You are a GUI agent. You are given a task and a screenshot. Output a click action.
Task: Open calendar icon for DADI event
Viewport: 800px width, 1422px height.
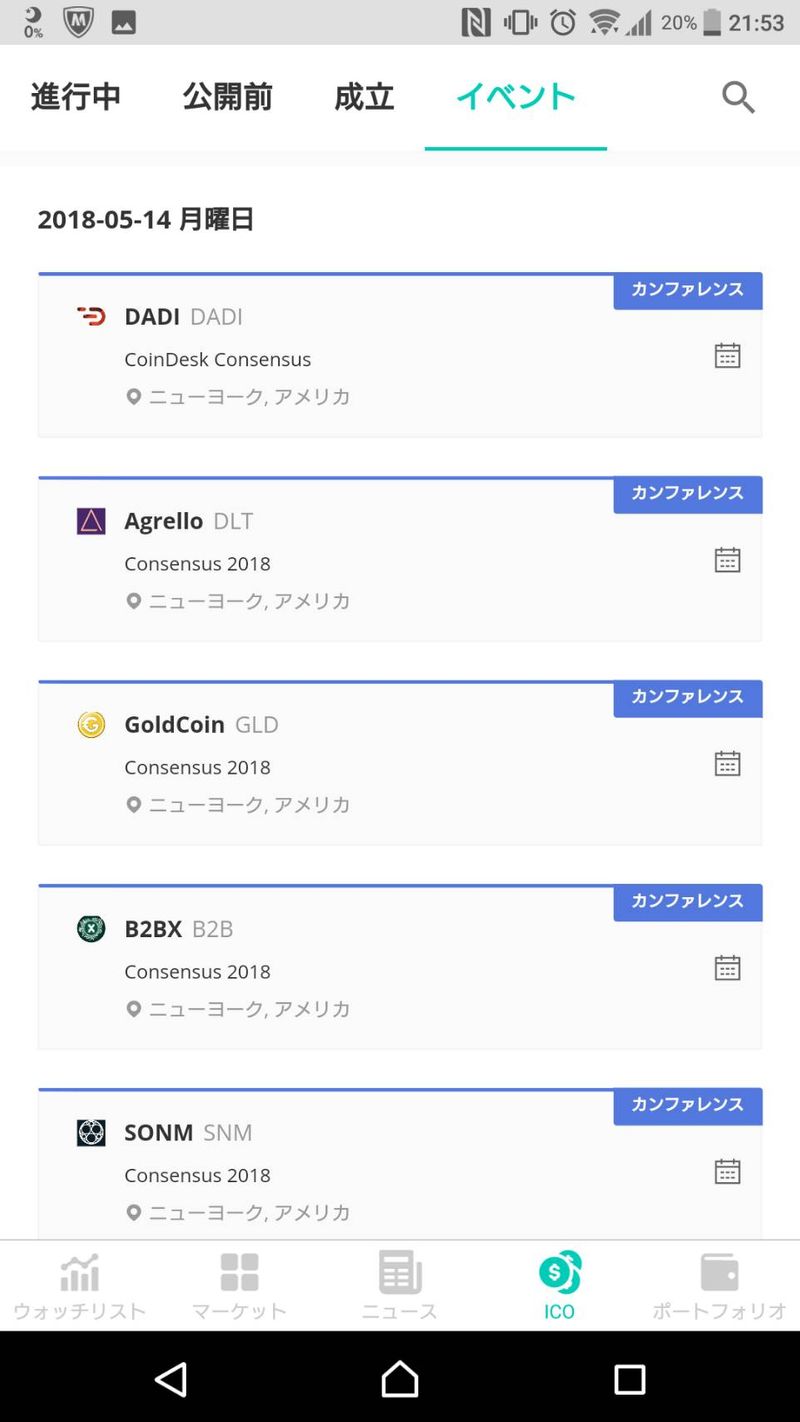point(727,356)
